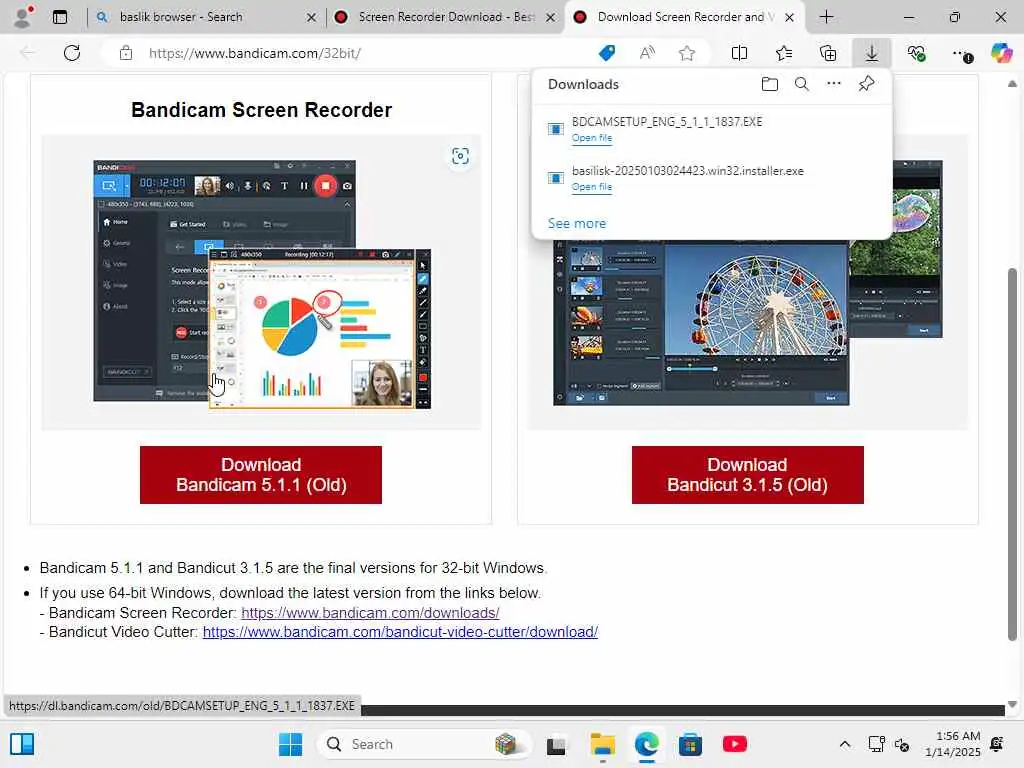Open the split screen icon
1024x768 pixels.
(739, 53)
